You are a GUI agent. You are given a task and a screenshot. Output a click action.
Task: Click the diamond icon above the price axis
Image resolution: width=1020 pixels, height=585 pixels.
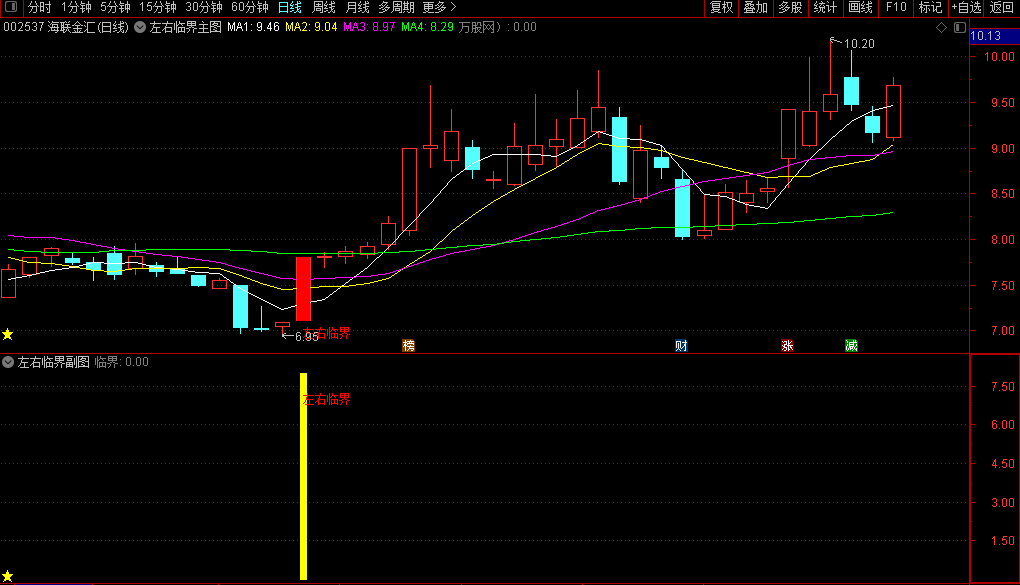(x=941, y=27)
